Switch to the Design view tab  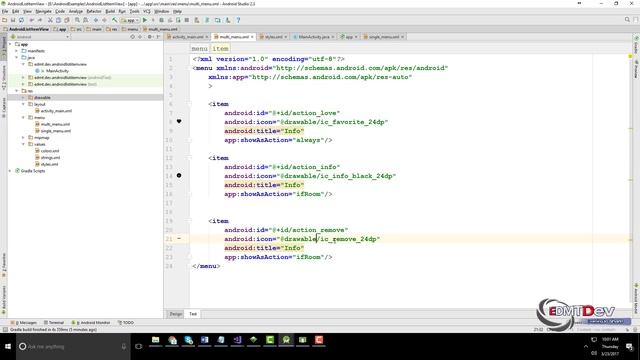point(176,314)
